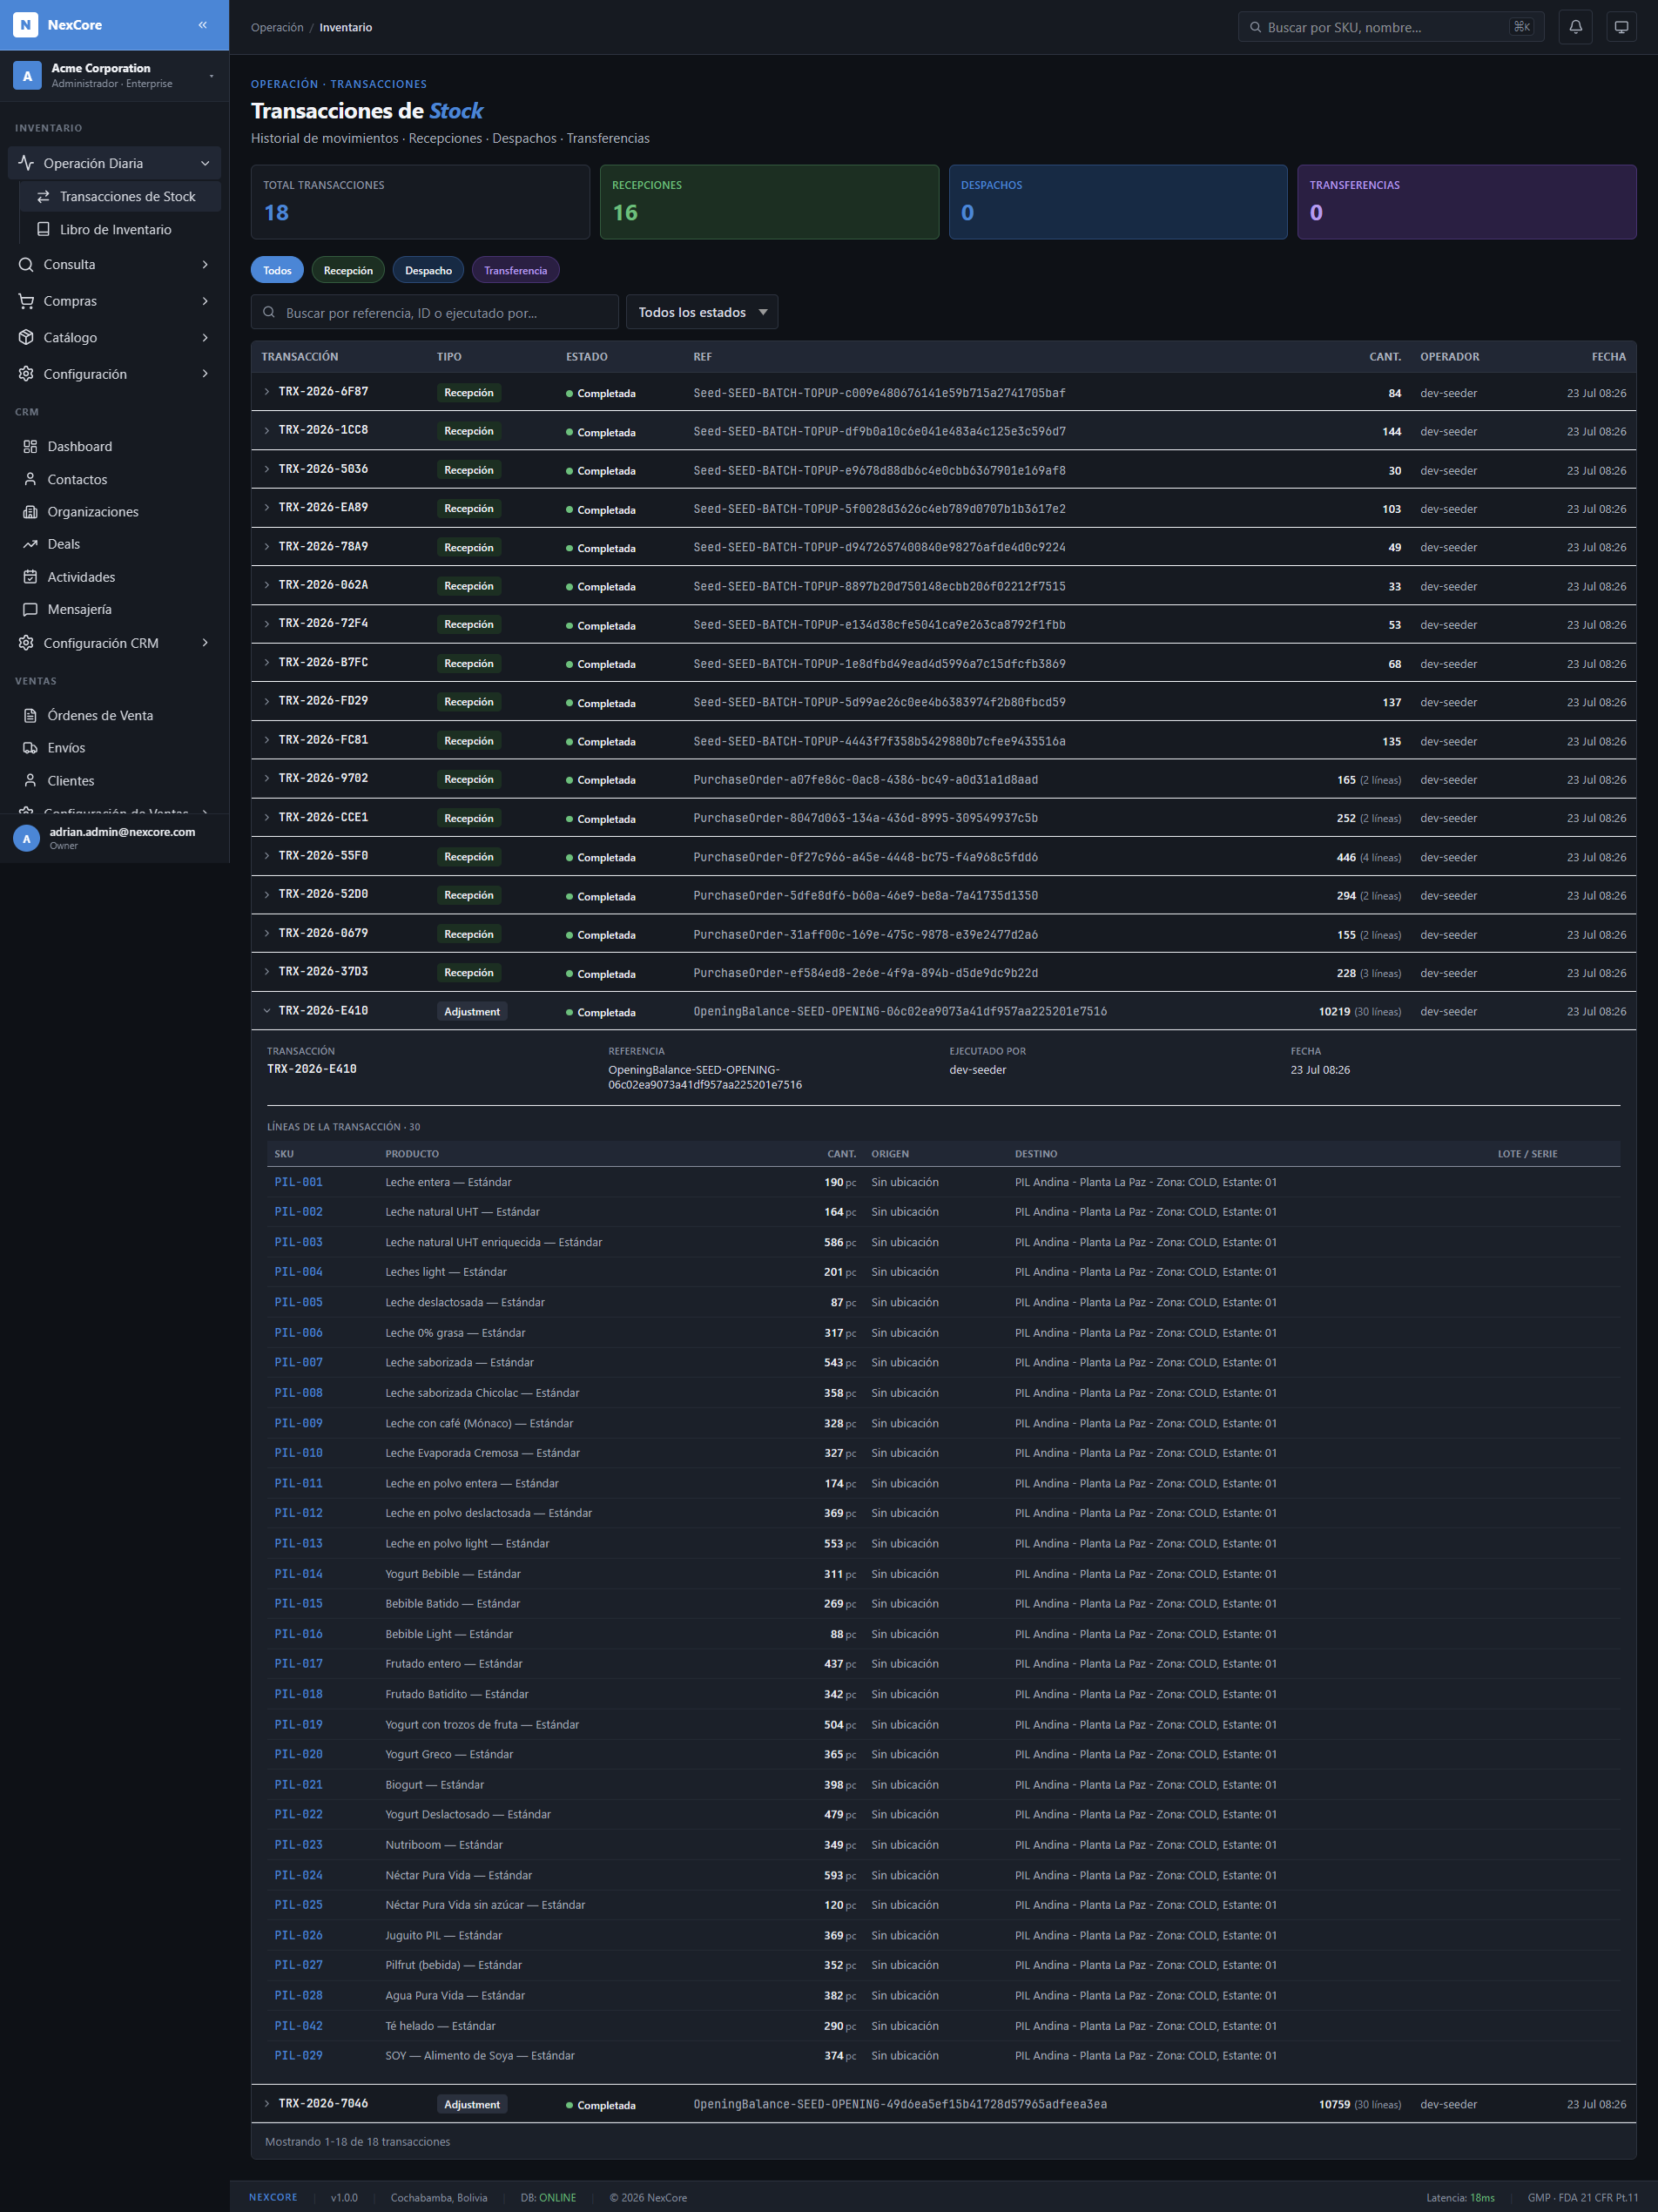This screenshot has width=1658, height=2212.
Task: Click the Acme Corporation avatar icon
Action: coord(27,75)
